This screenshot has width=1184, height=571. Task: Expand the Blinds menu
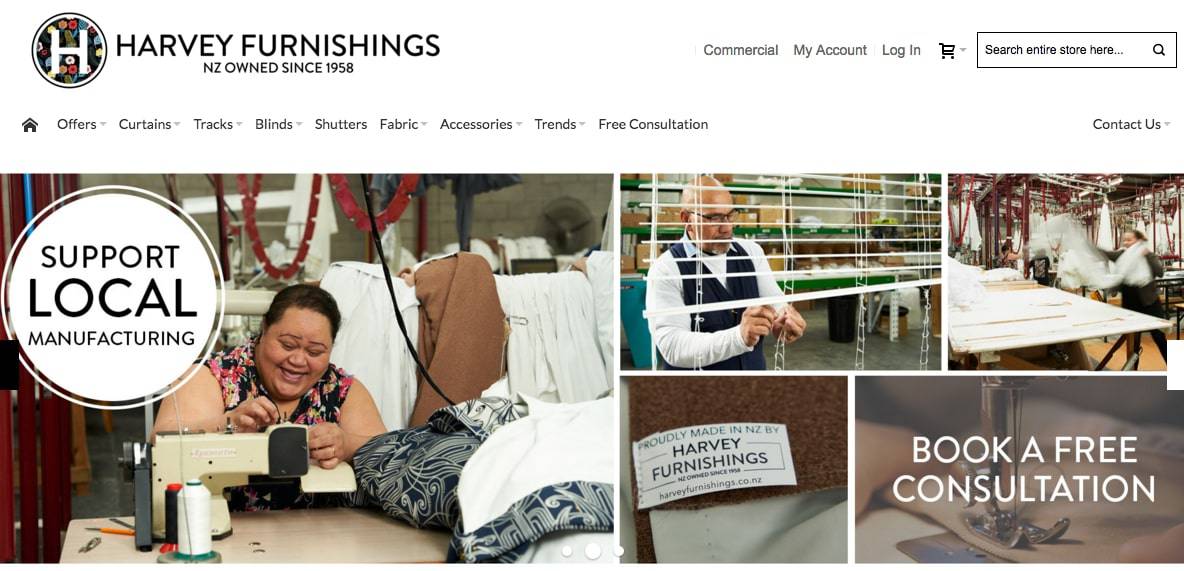(279, 125)
